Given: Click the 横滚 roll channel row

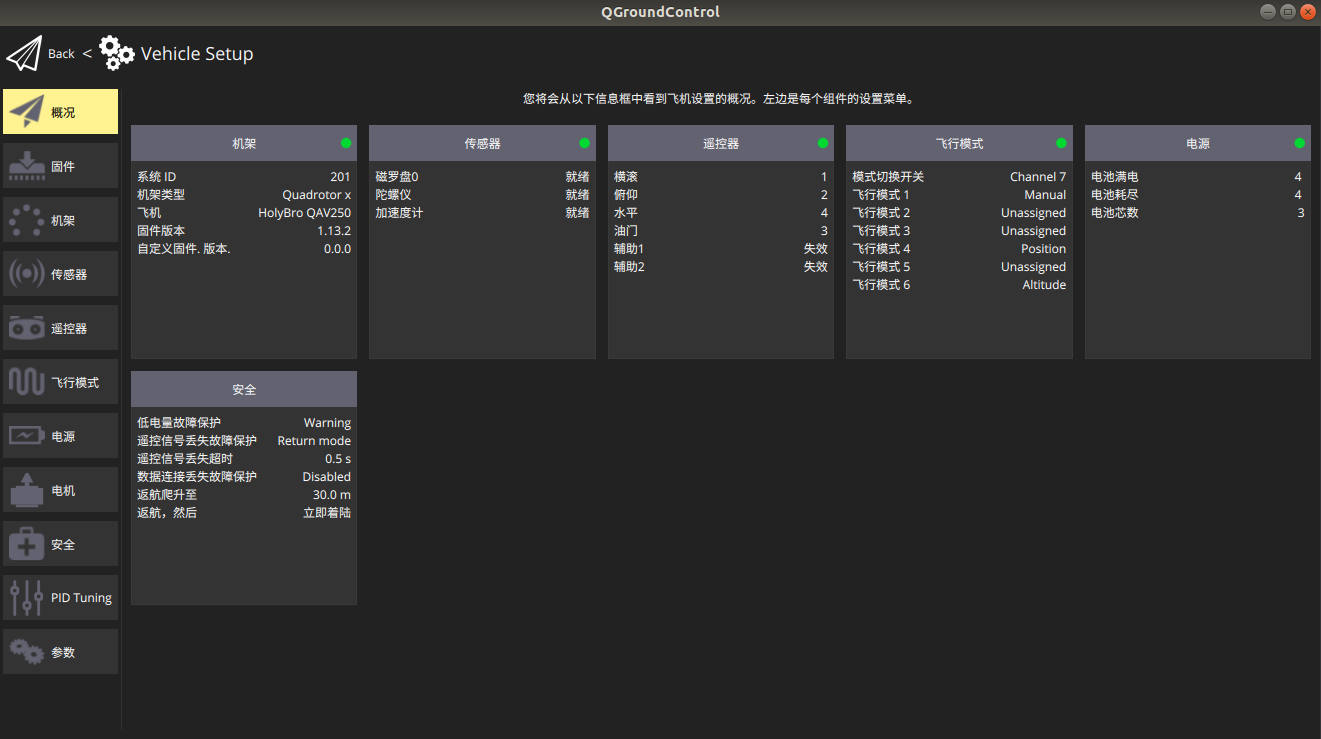Looking at the screenshot, I should coord(721,177).
